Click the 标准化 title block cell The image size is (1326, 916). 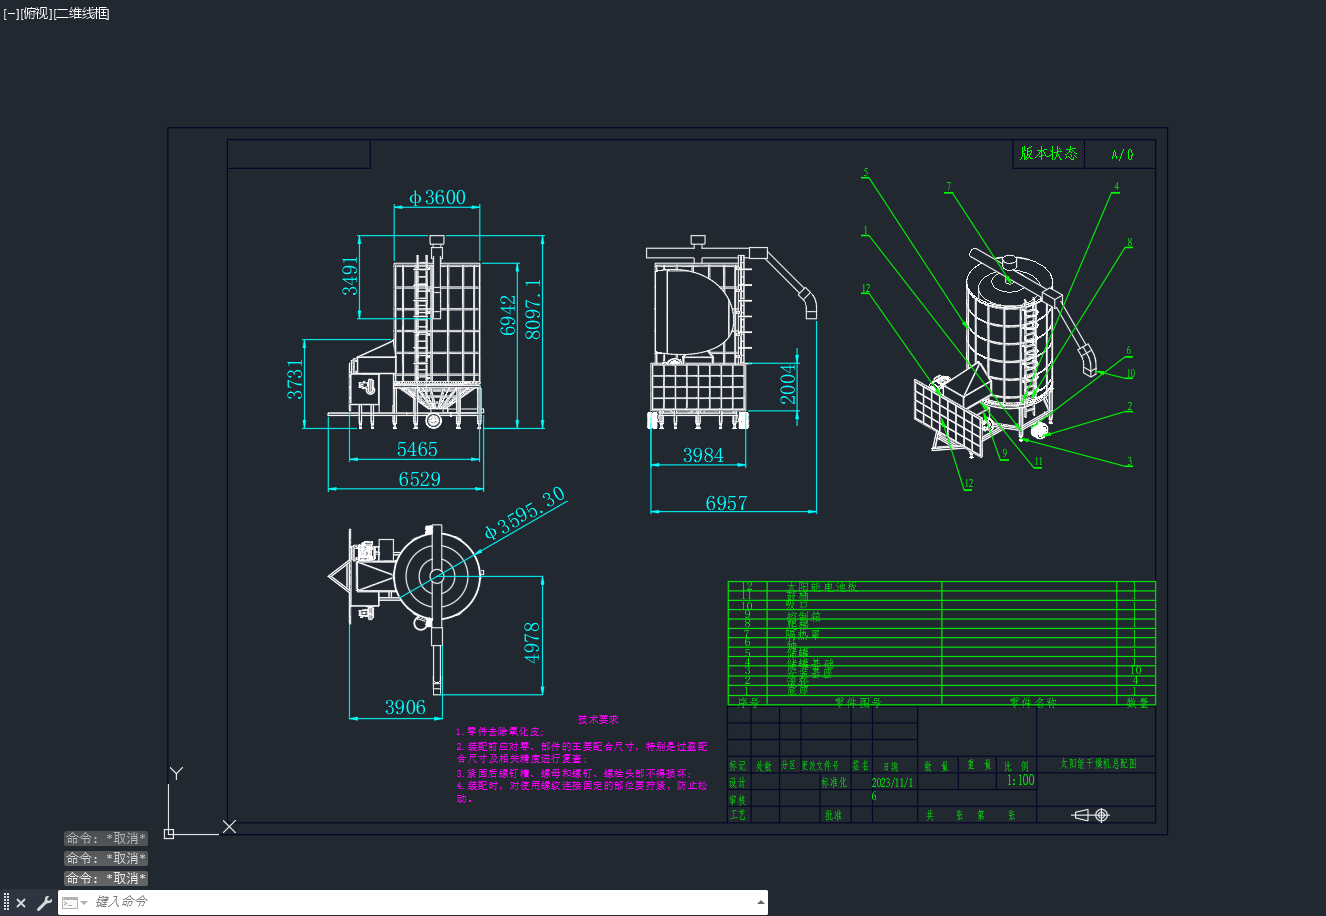click(x=834, y=783)
